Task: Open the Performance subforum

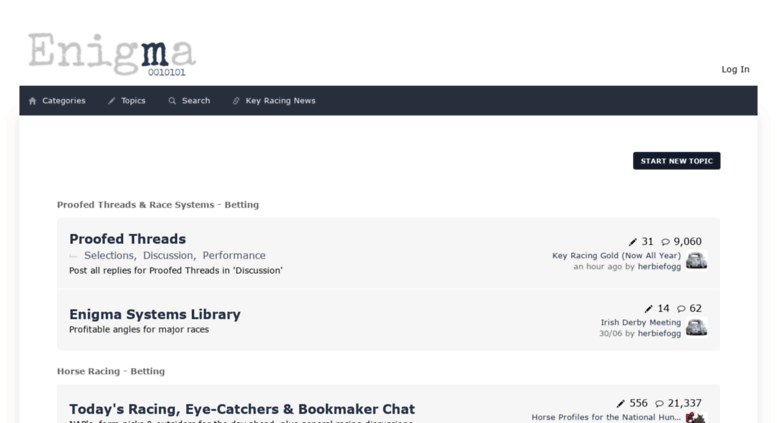Action: point(234,256)
